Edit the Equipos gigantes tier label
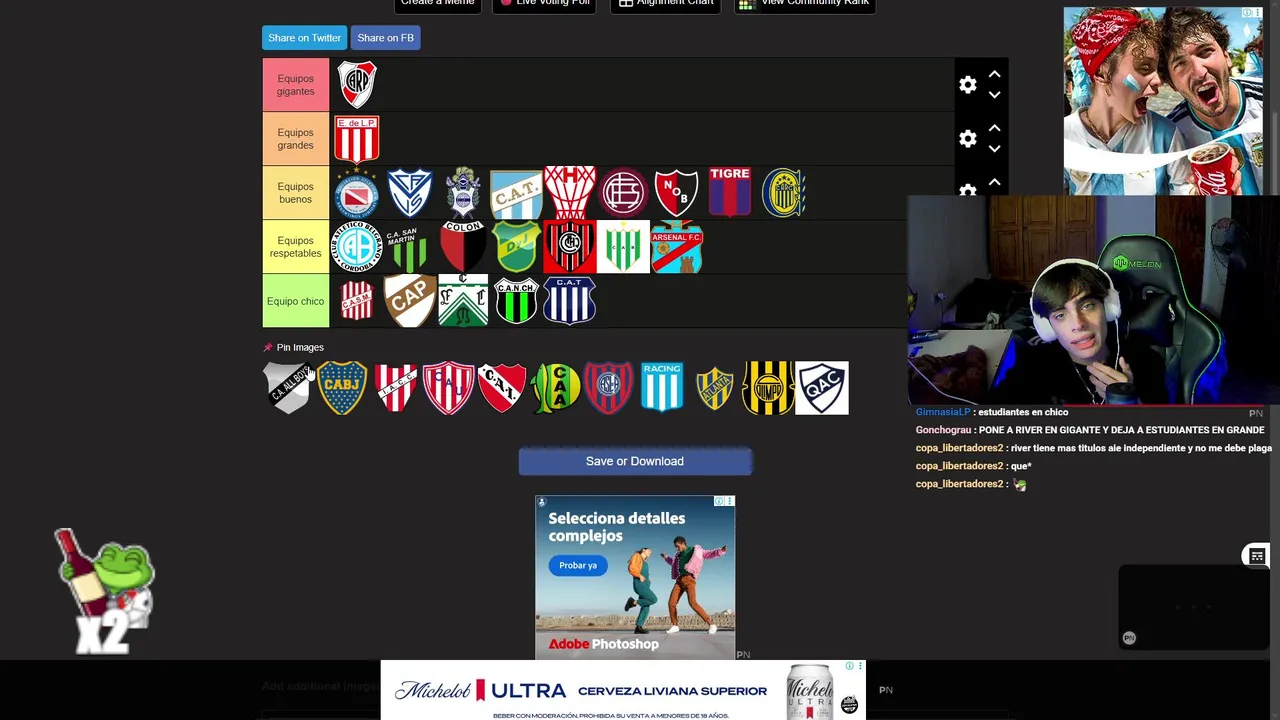 click(x=296, y=85)
